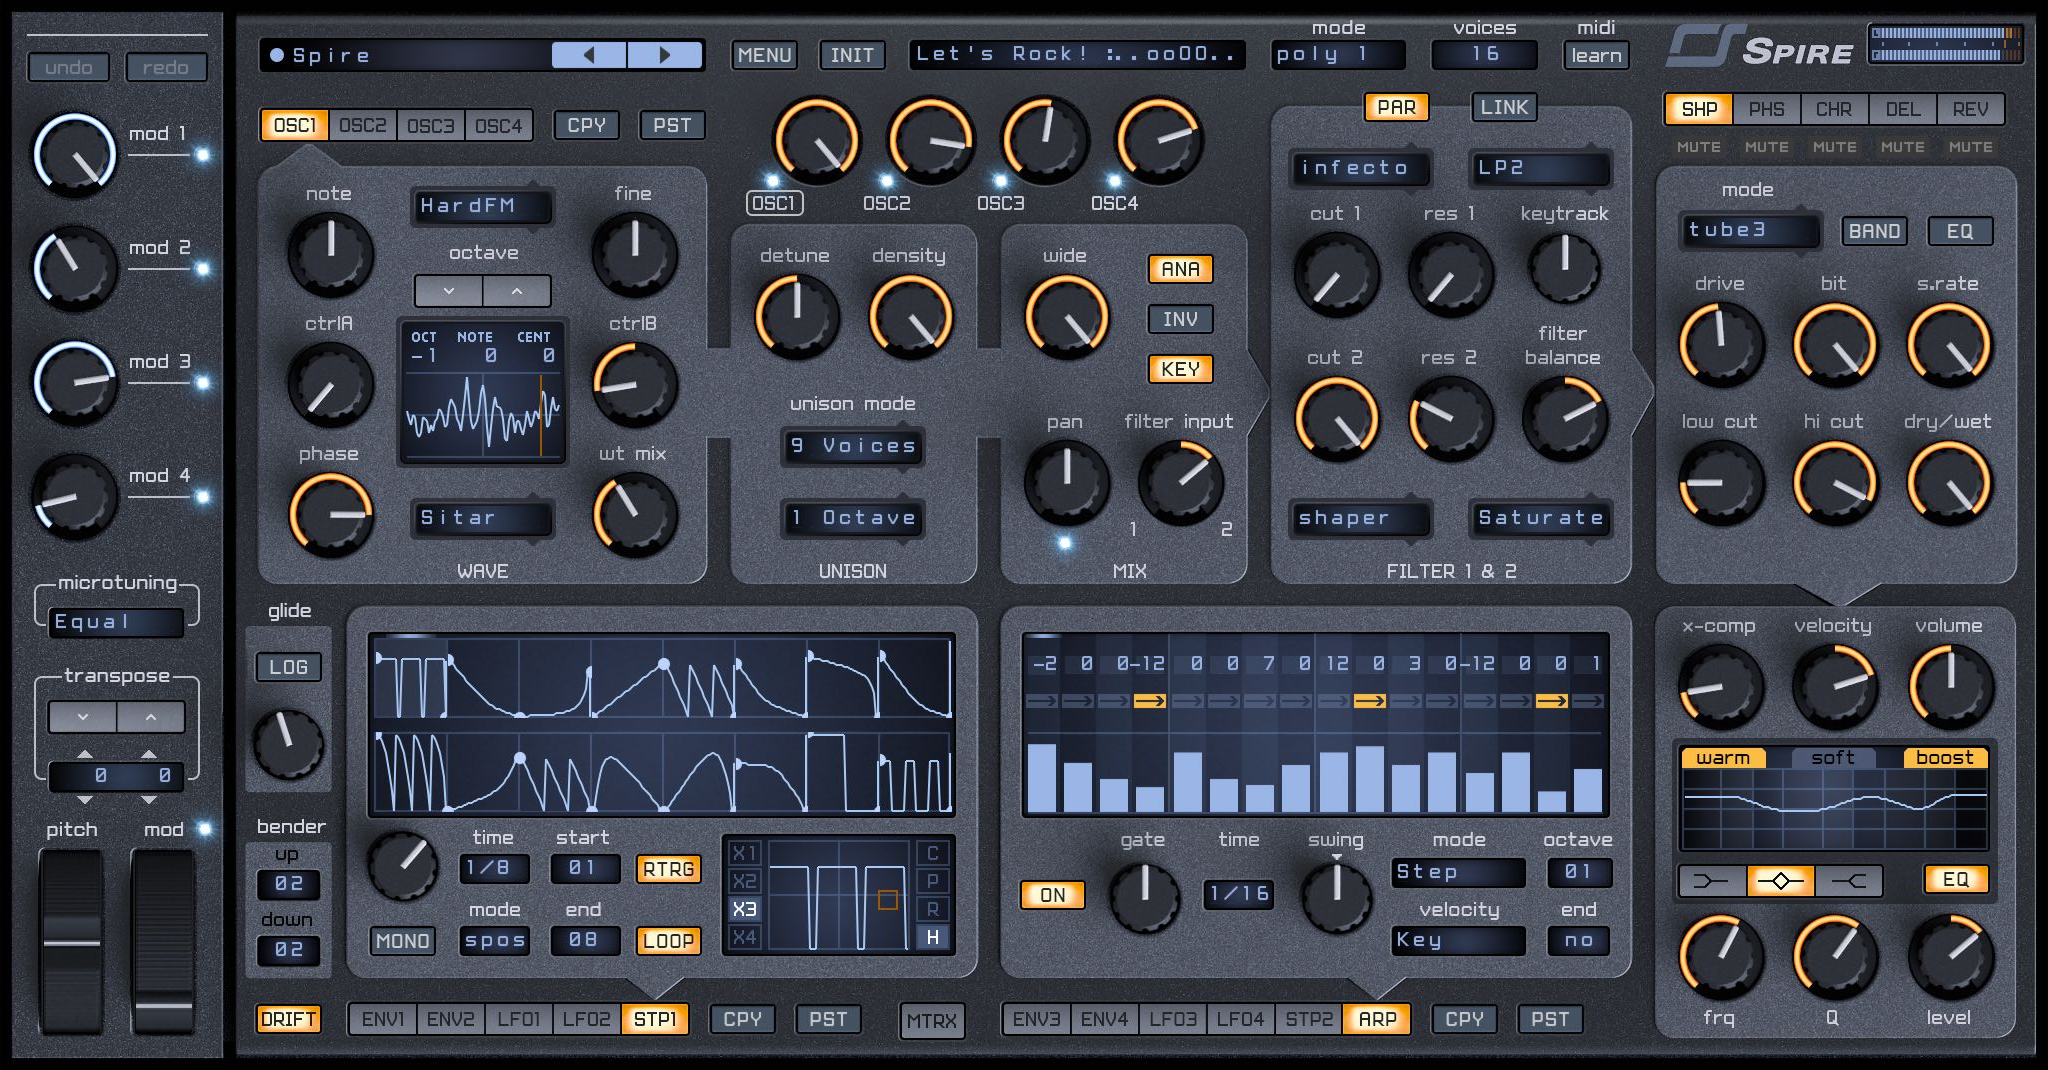The width and height of the screenshot is (2048, 1070).
Task: Open the HardFM oscillator mode dropdown
Action: click(x=482, y=206)
